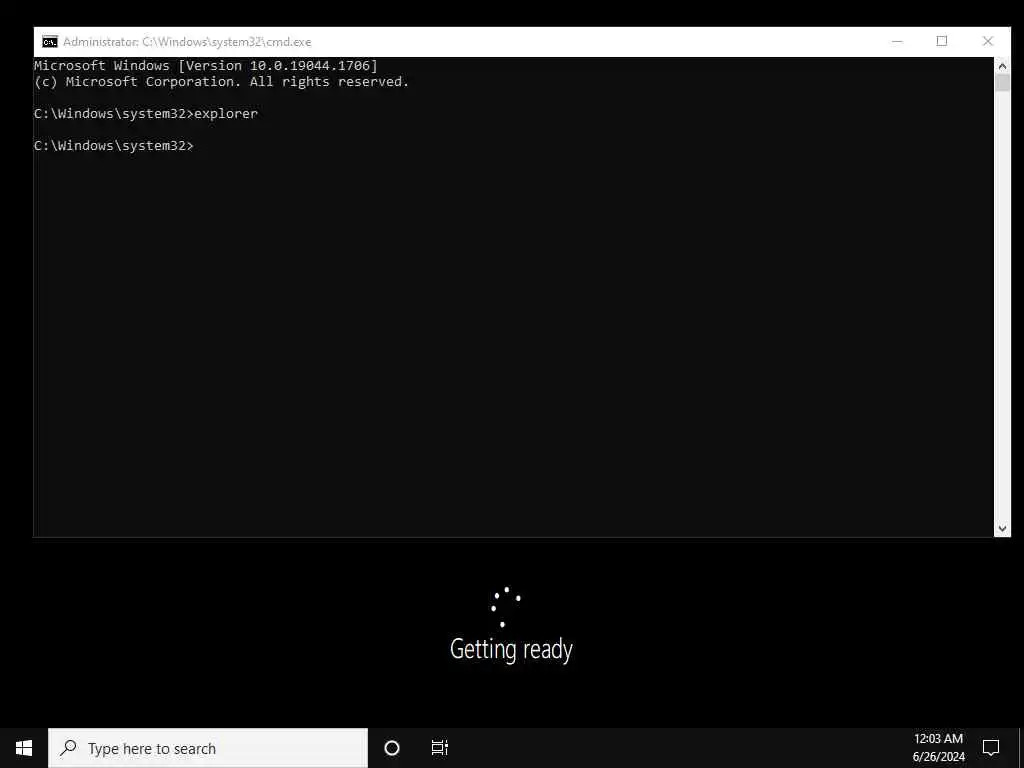Click the taskbar clock showing 12:03 AM

click(x=938, y=739)
